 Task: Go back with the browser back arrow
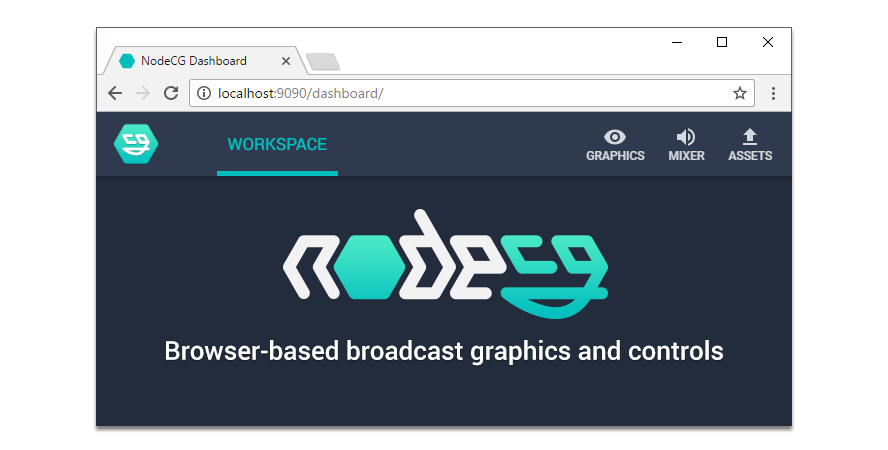click(x=115, y=93)
